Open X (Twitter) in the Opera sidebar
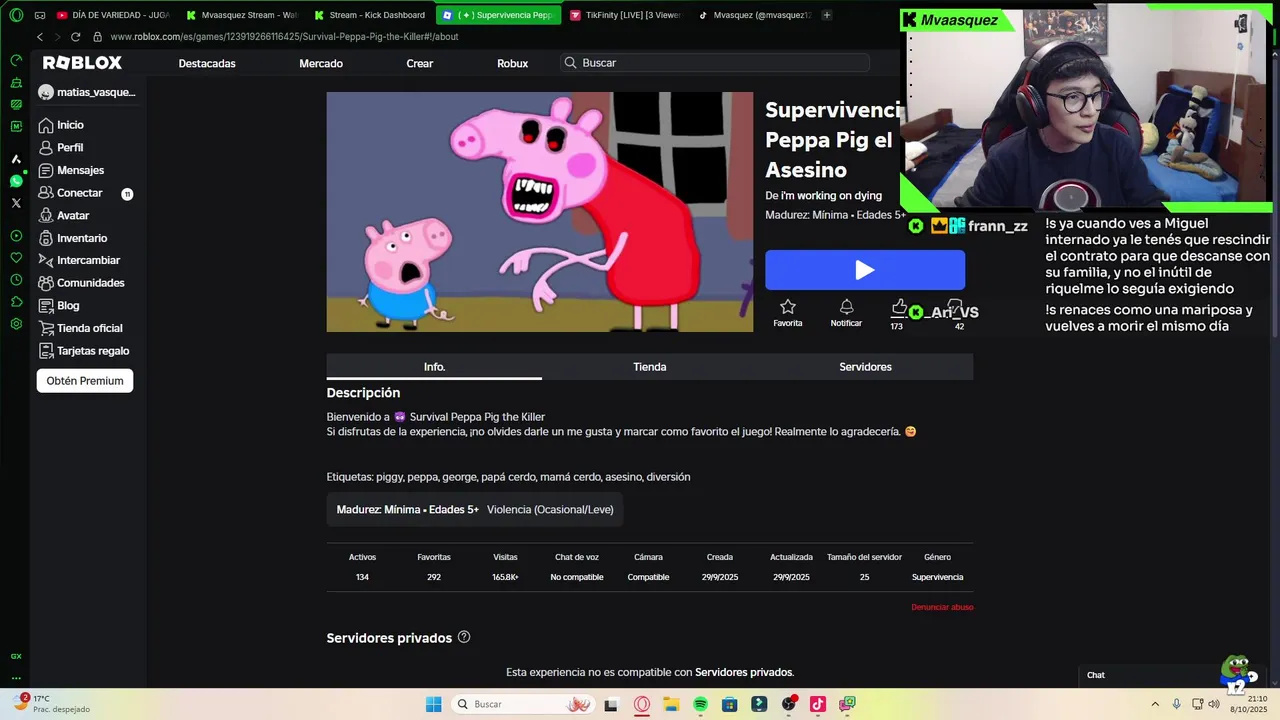1280x720 pixels. coord(16,203)
